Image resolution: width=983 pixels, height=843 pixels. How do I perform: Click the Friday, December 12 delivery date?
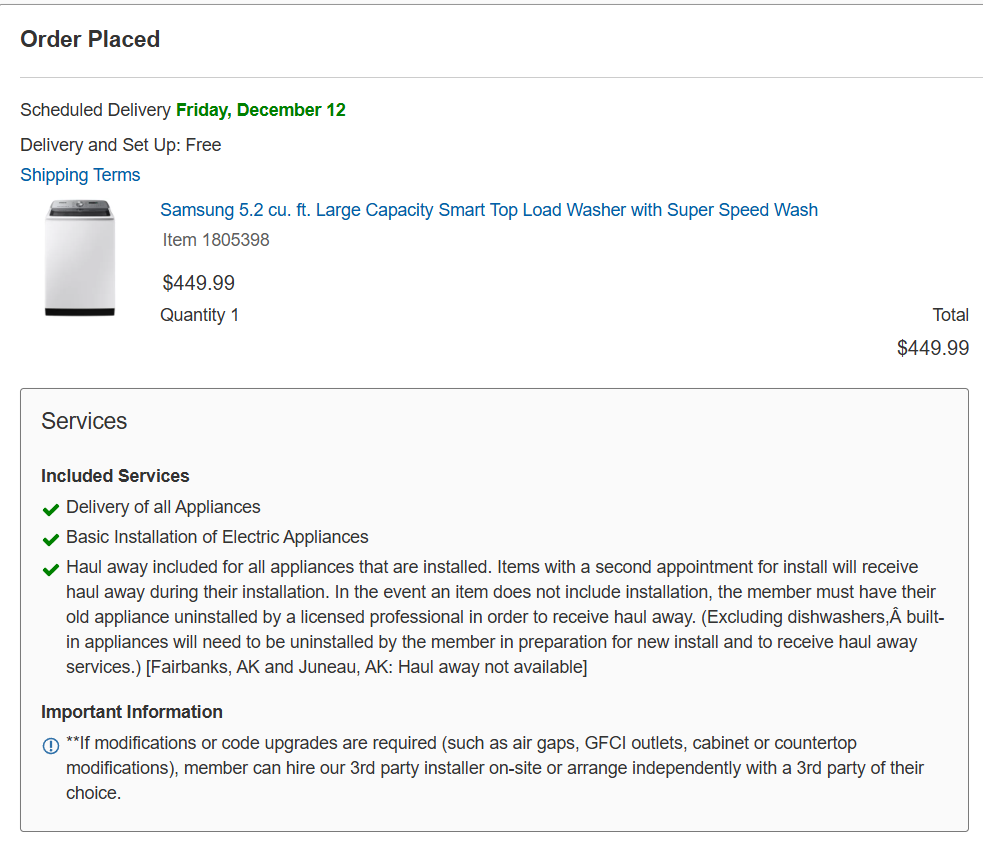(x=261, y=110)
